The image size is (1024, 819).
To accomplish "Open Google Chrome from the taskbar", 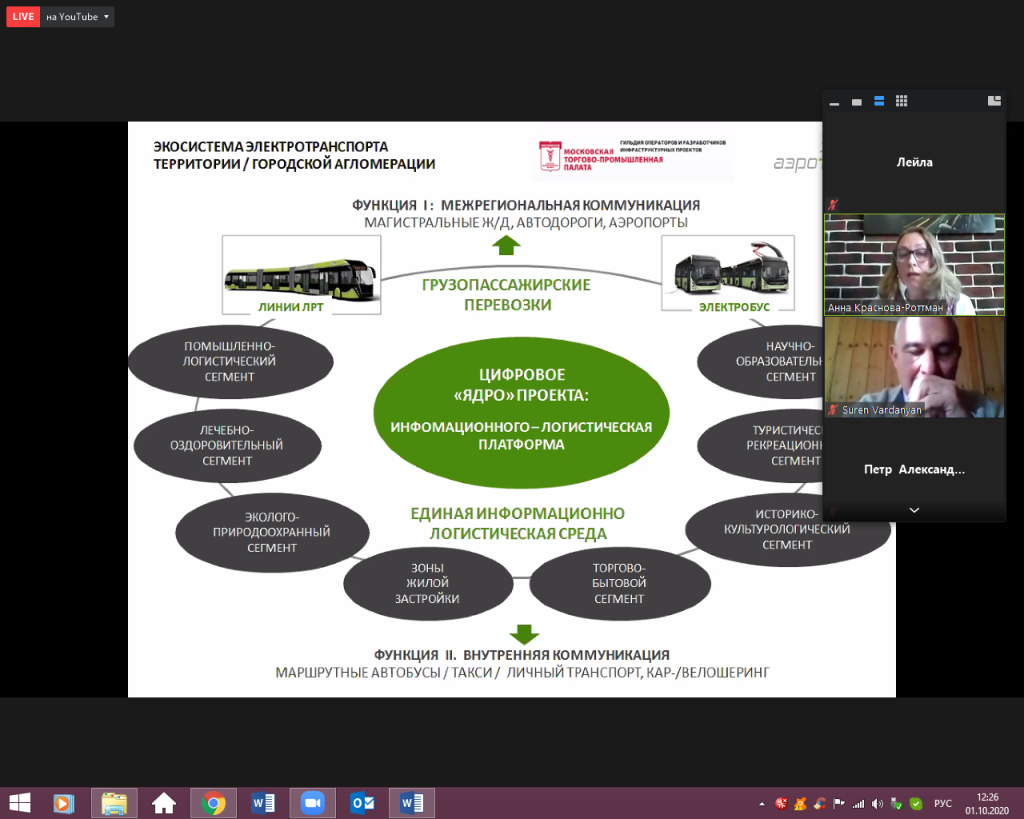I will (213, 803).
